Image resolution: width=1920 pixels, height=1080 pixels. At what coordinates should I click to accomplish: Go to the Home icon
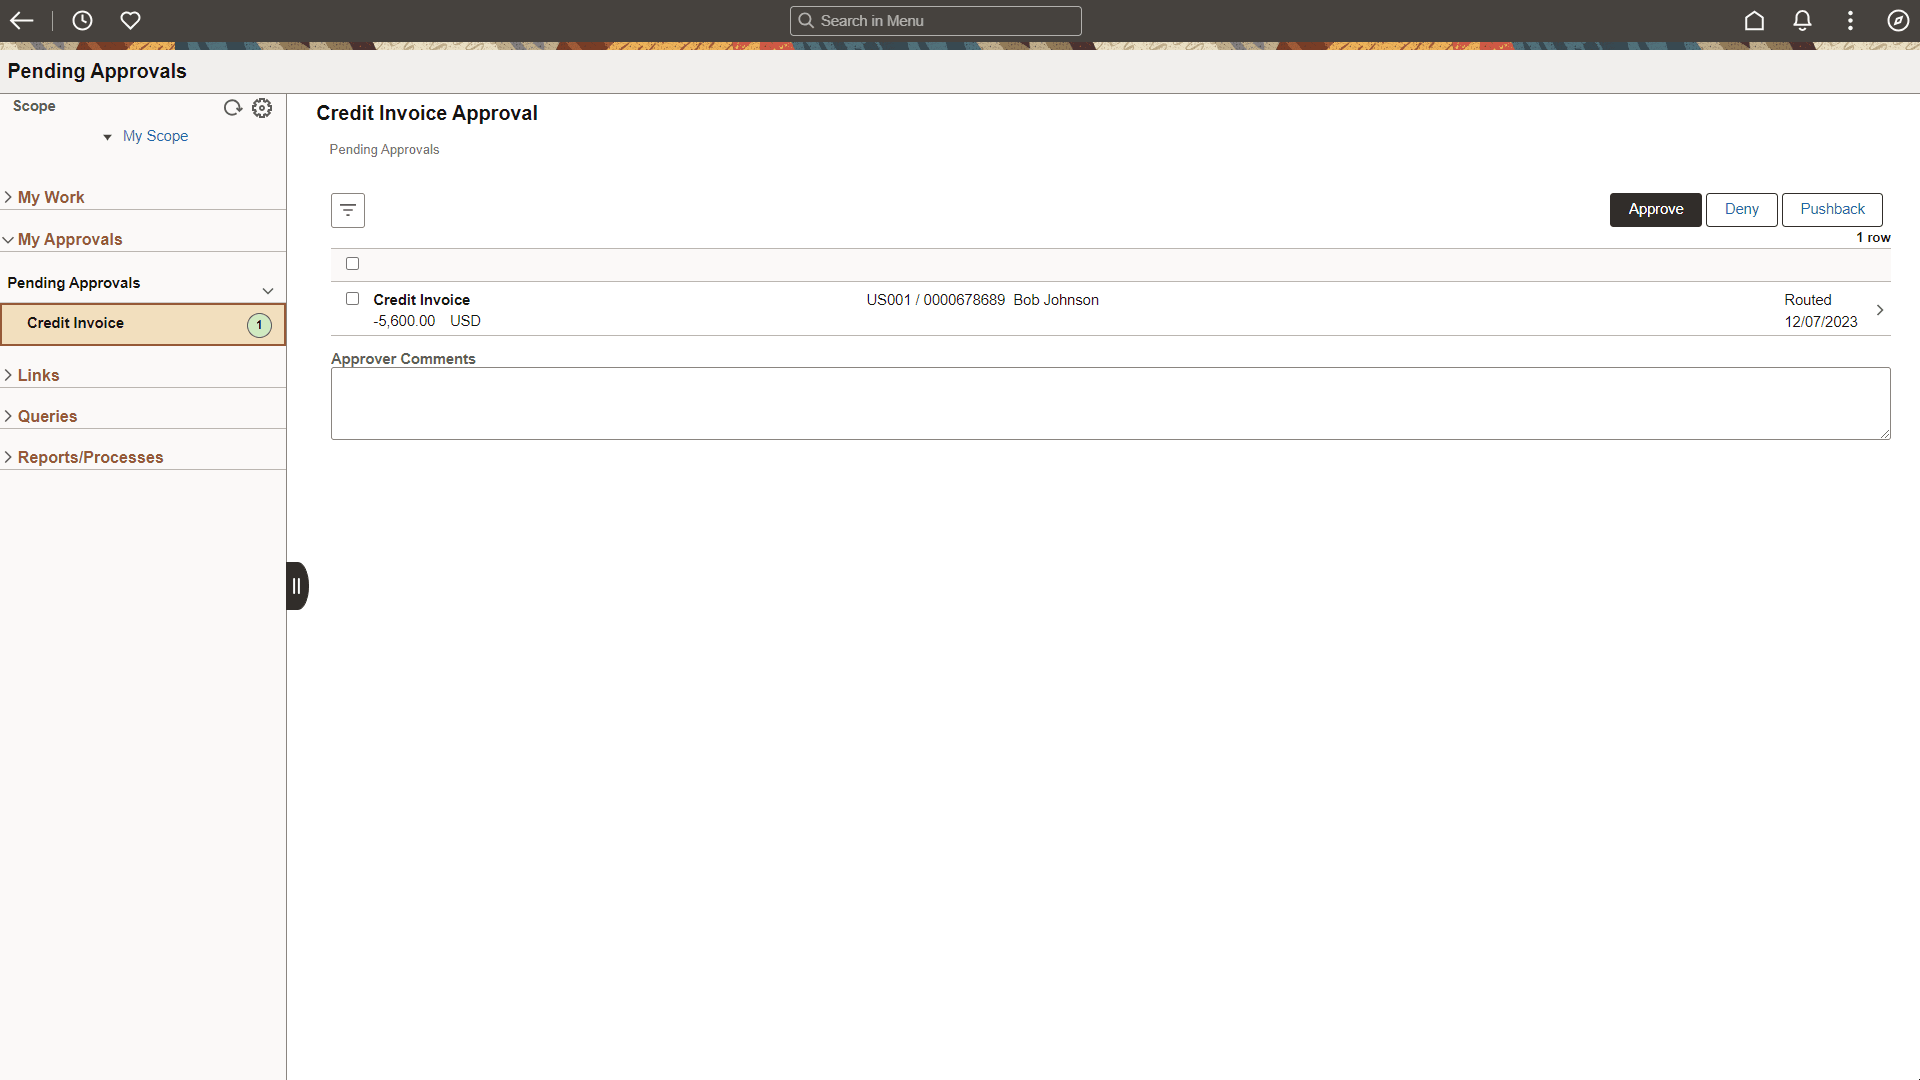pyautogui.click(x=1755, y=20)
